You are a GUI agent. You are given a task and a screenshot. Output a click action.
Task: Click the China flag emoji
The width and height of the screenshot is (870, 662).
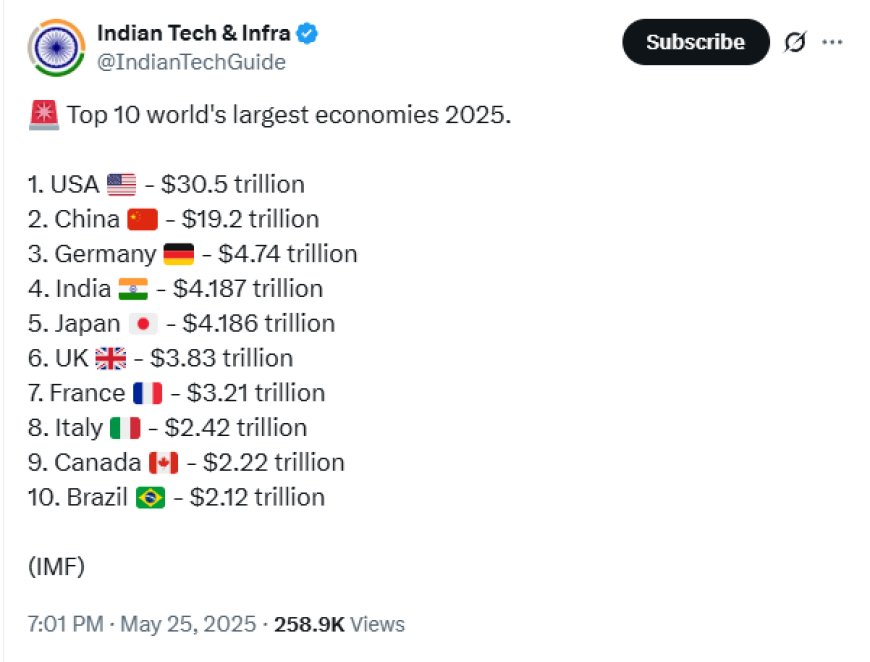point(143,219)
